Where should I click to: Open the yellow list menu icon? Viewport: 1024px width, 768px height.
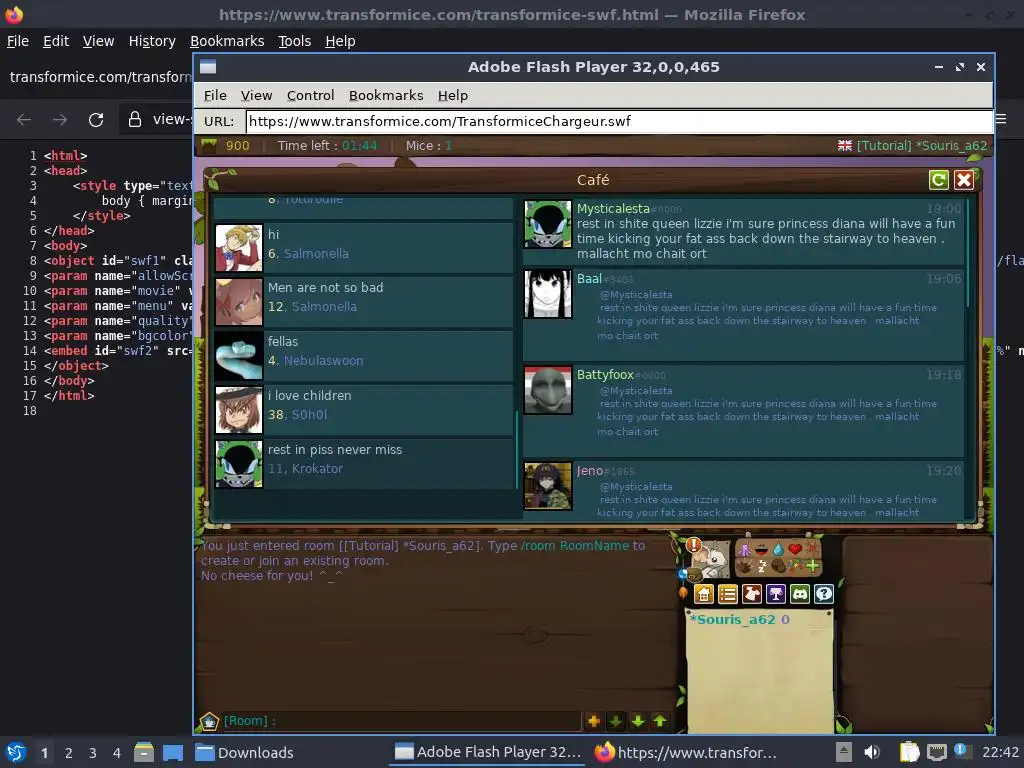[x=728, y=594]
